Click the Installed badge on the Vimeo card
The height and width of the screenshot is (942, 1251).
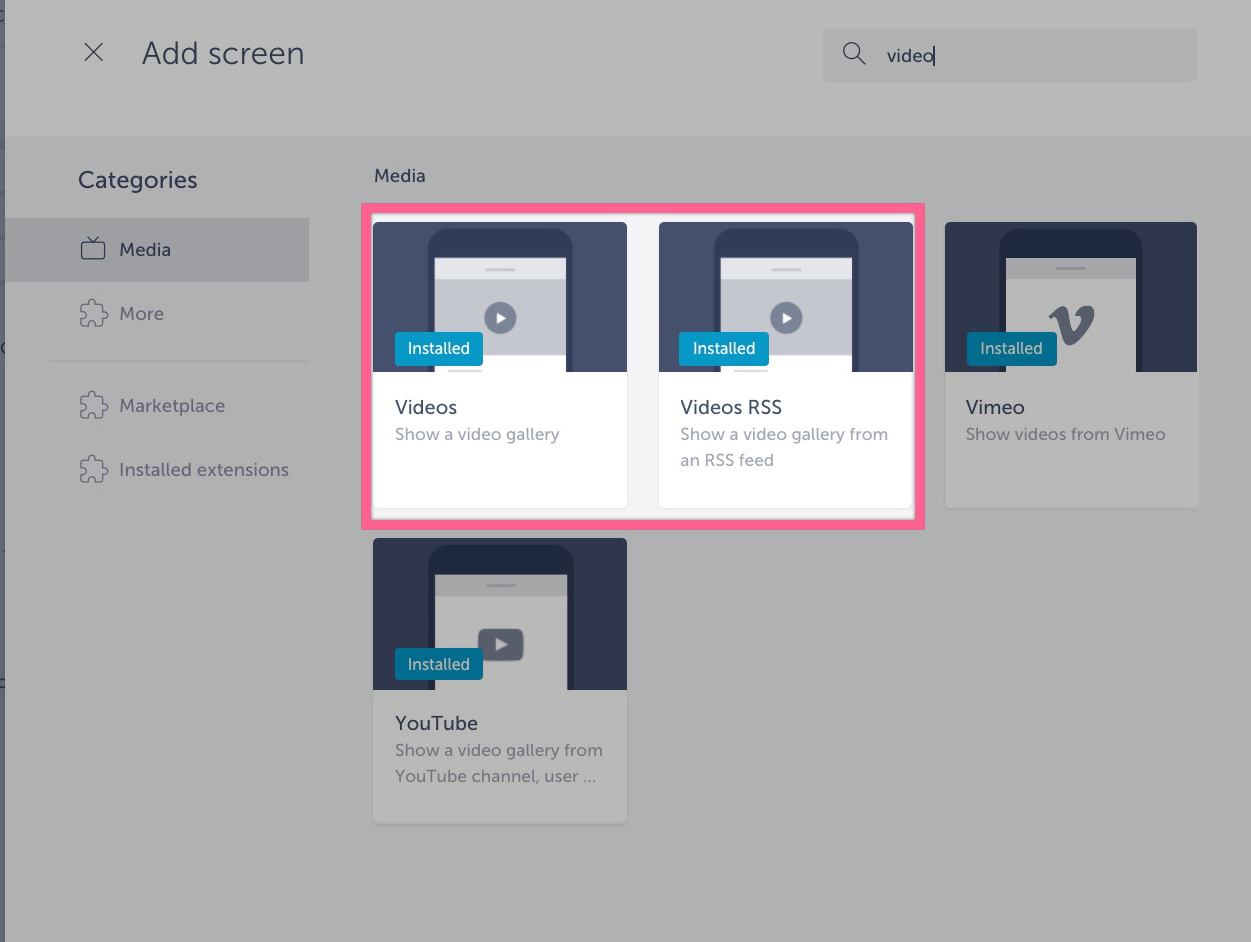point(1011,348)
